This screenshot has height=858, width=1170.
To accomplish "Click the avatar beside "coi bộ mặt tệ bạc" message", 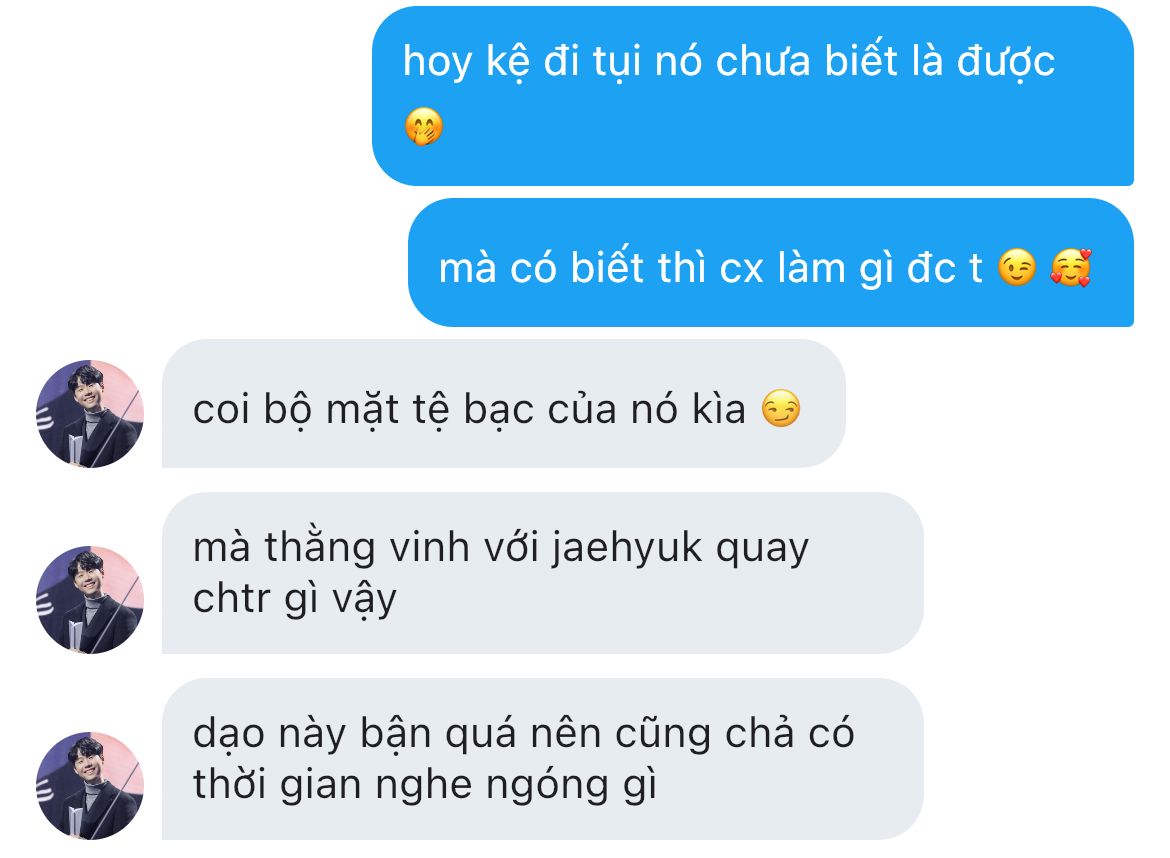I will click(x=90, y=414).
